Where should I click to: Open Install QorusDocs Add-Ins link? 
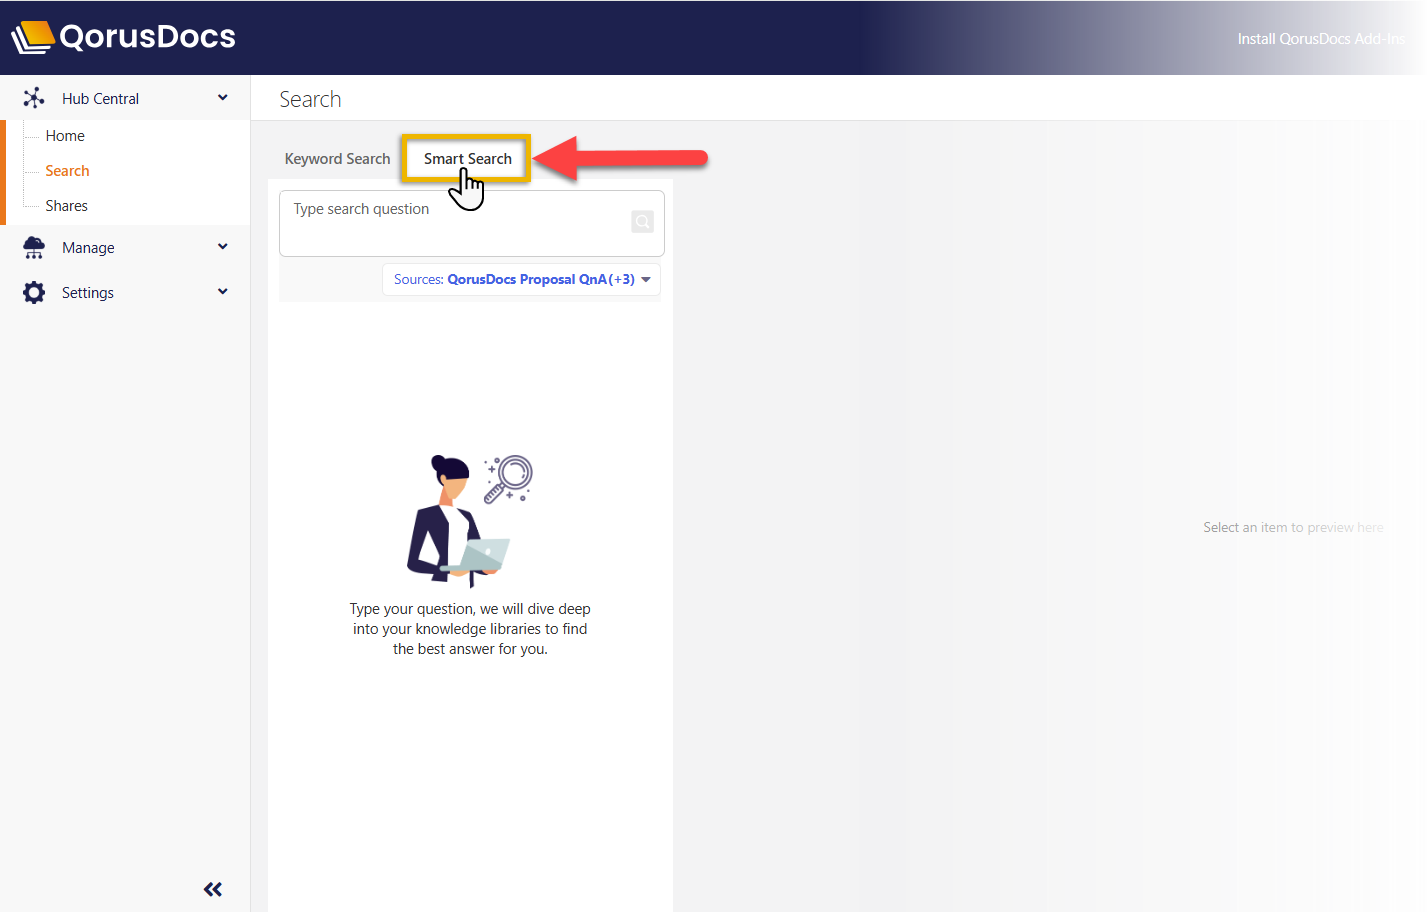(1321, 39)
